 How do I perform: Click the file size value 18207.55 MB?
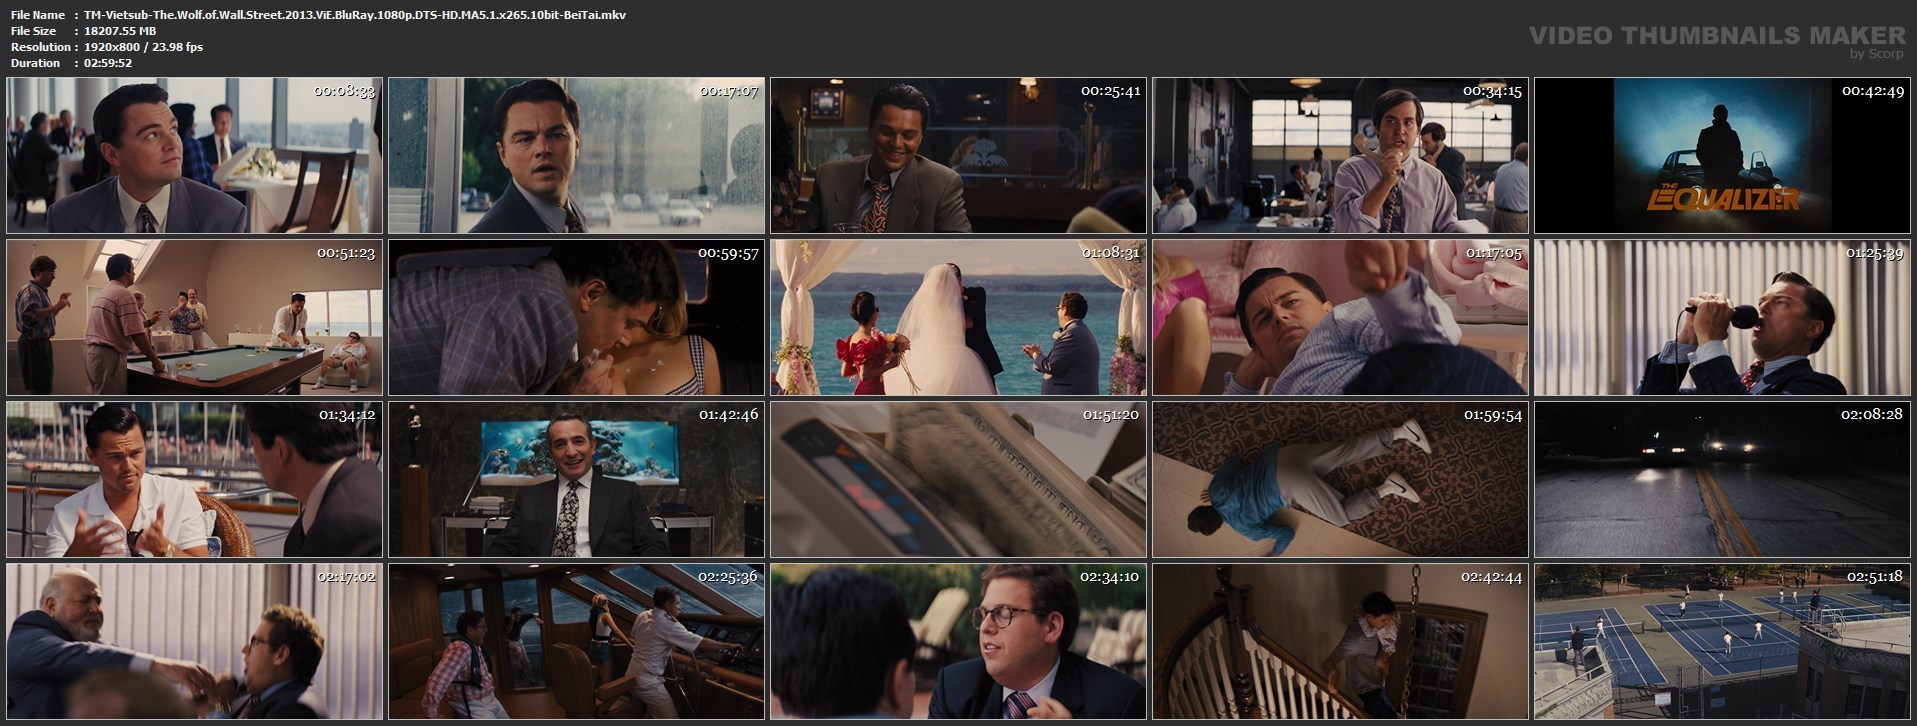click(120, 31)
